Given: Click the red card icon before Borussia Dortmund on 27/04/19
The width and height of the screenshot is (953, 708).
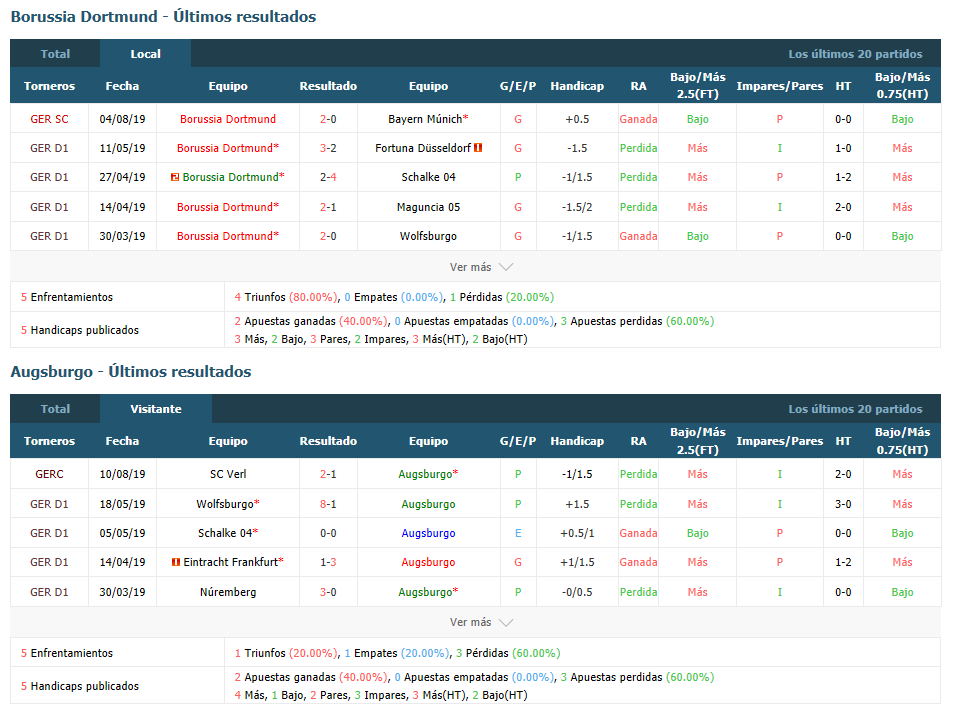Looking at the screenshot, I should click(175, 177).
